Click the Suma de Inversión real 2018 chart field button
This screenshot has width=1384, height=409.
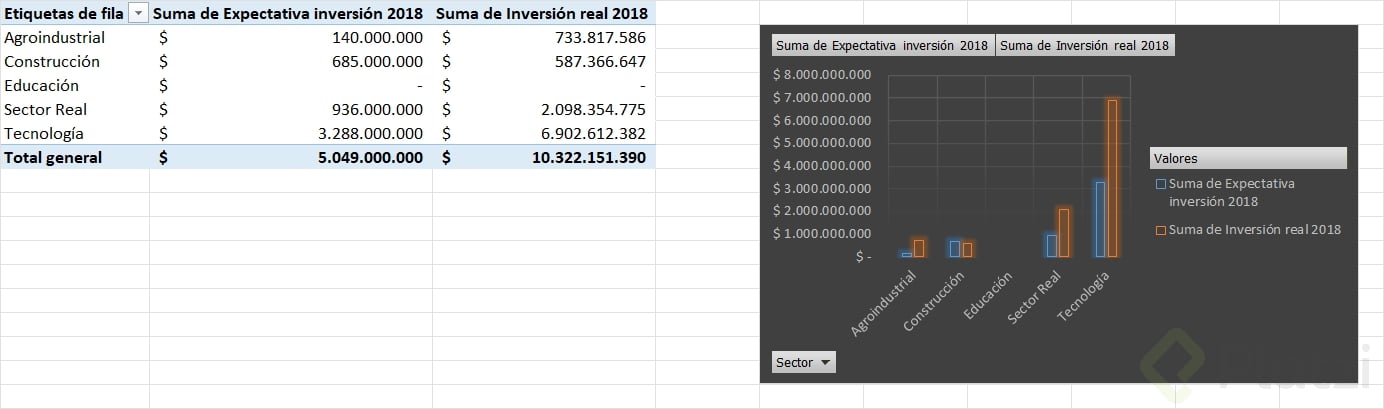1084,45
